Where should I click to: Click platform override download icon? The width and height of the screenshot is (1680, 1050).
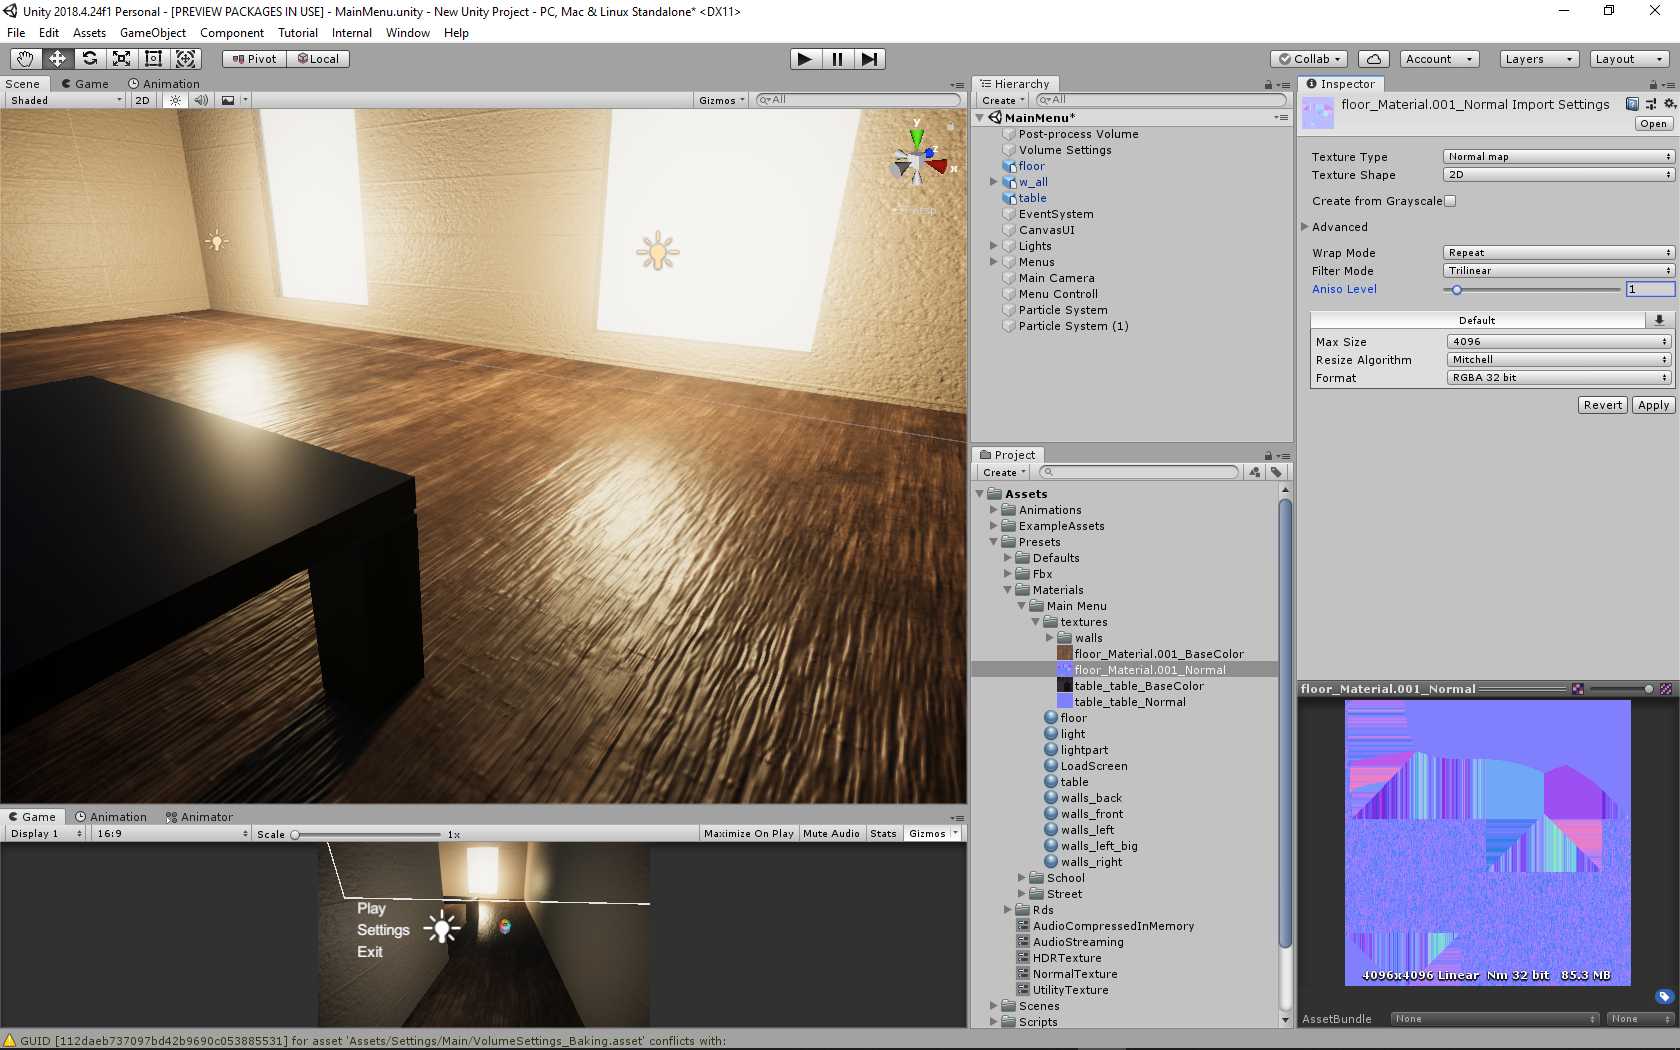click(1659, 320)
